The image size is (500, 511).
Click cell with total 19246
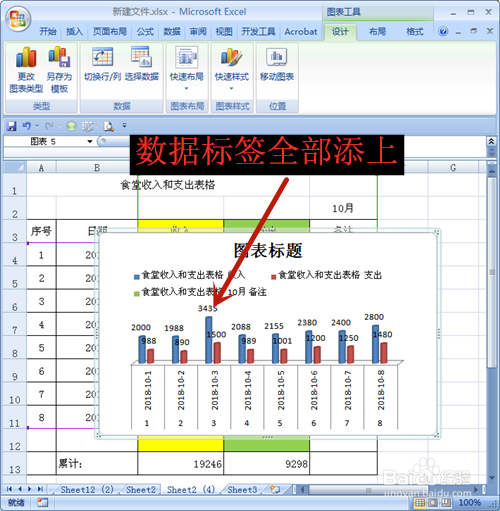180,463
